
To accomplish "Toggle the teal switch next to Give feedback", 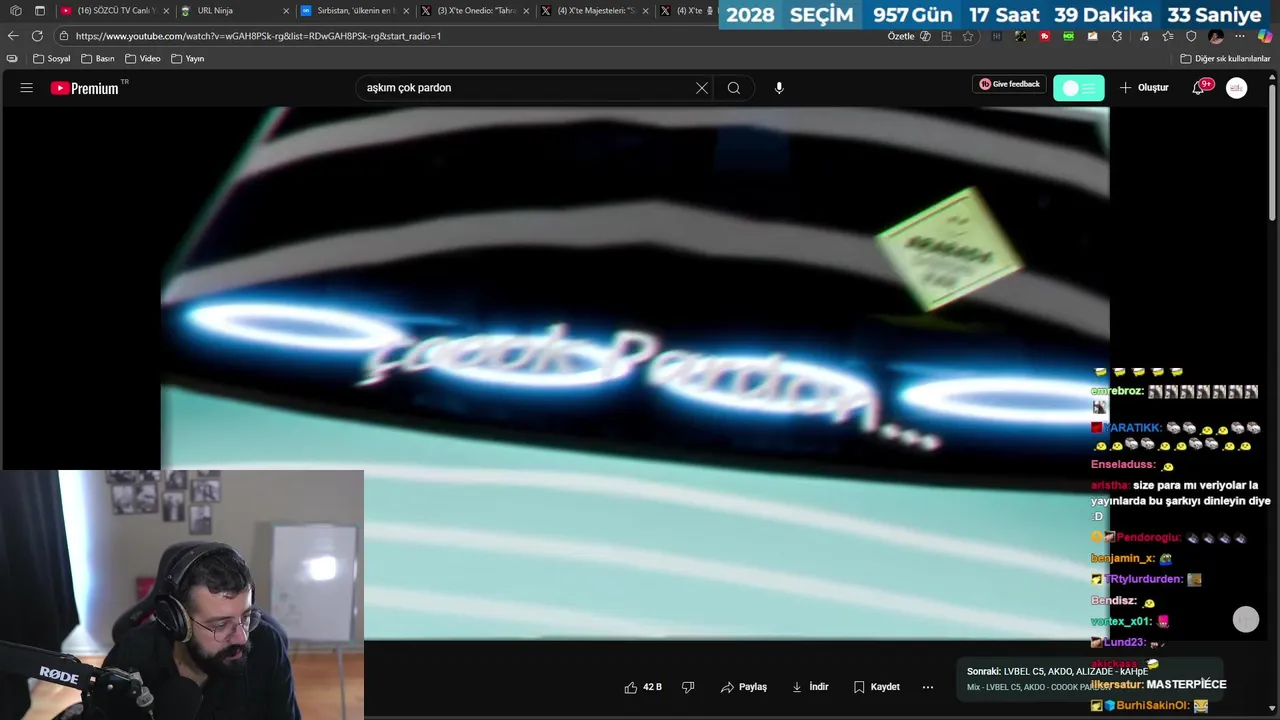I will [1079, 88].
